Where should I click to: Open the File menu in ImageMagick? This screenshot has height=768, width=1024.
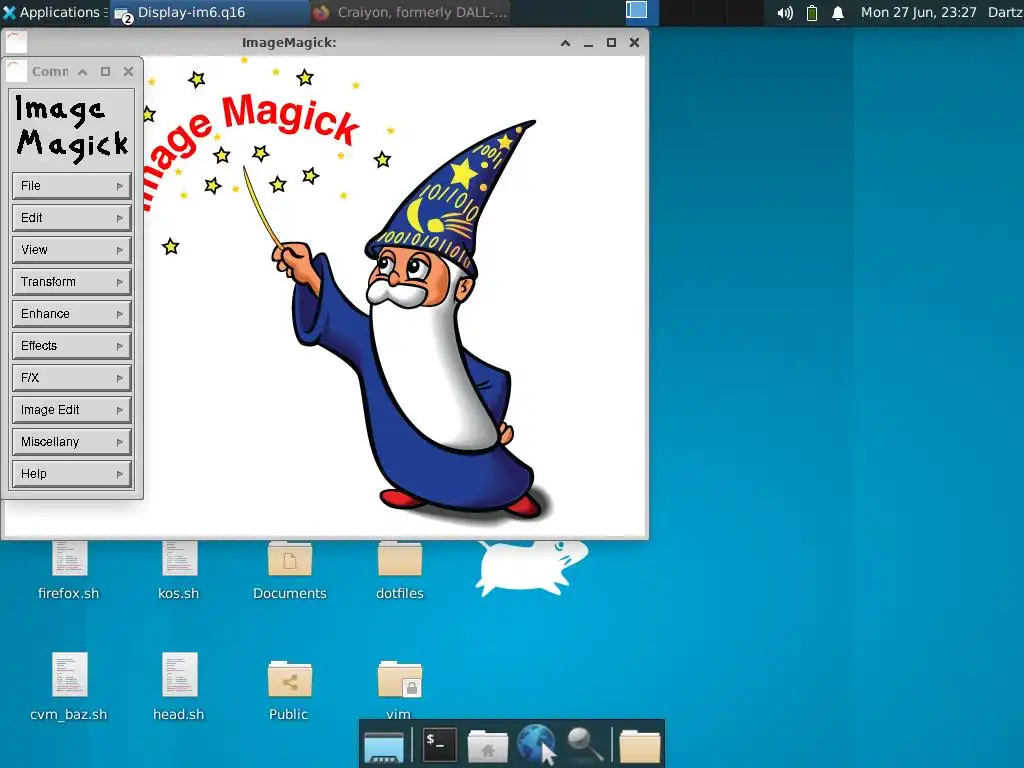coord(72,186)
